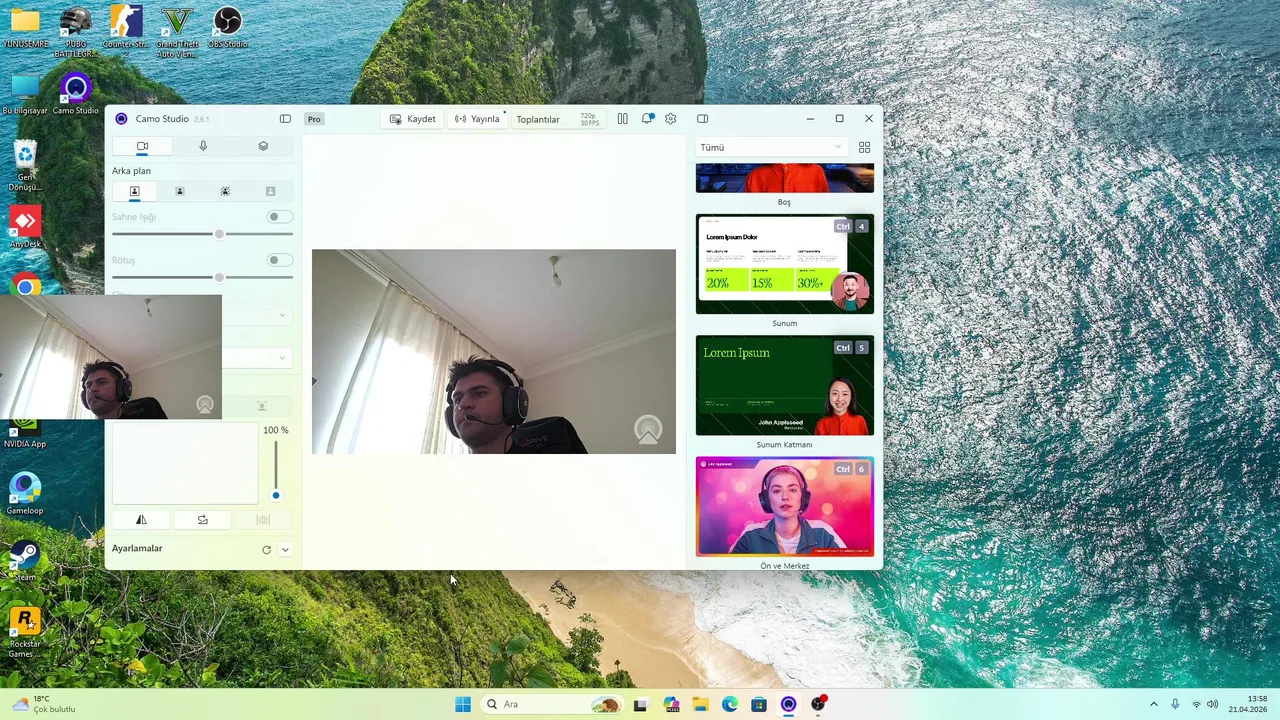1280x720 pixels.
Task: Open Microsoft Edge from the taskbar
Action: click(730, 704)
